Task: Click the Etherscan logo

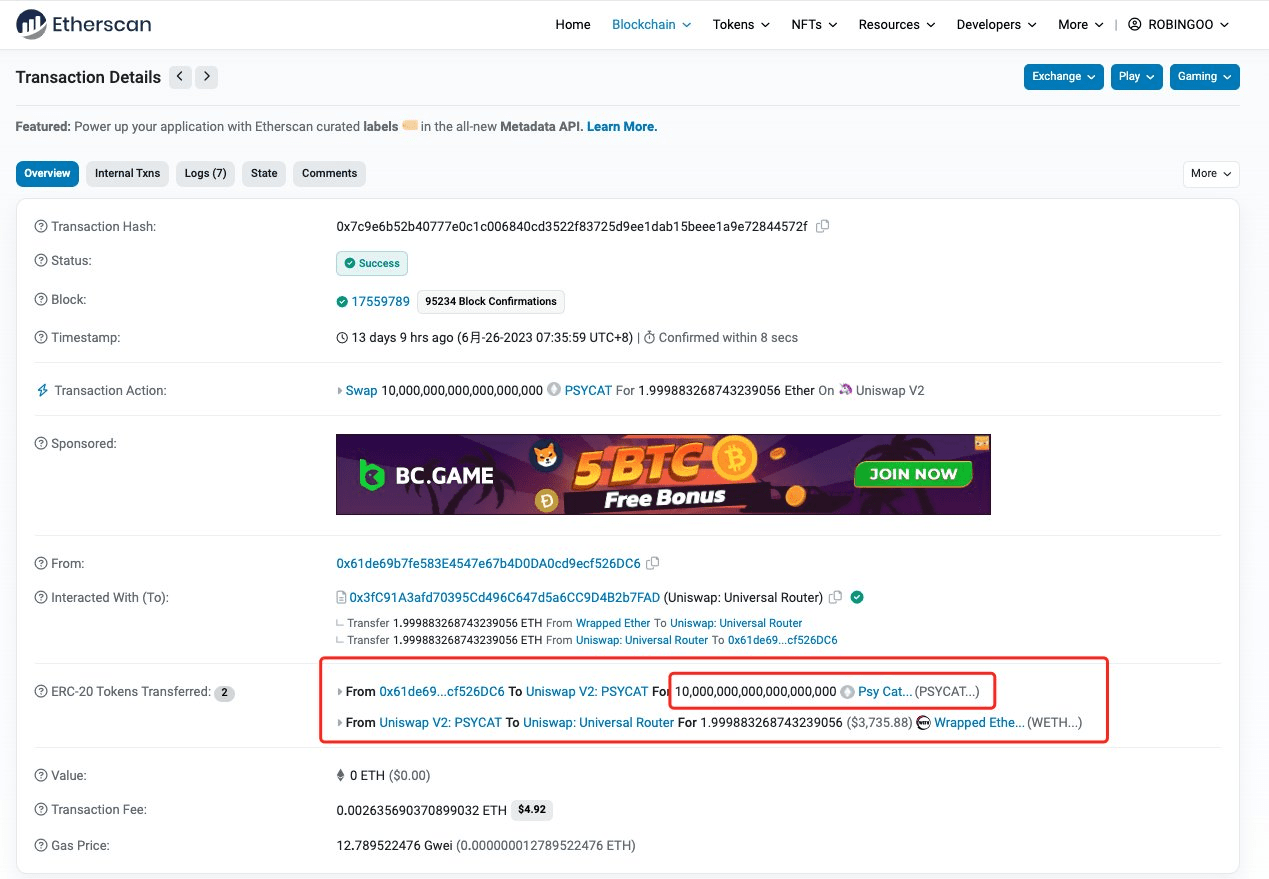Action: tap(83, 24)
